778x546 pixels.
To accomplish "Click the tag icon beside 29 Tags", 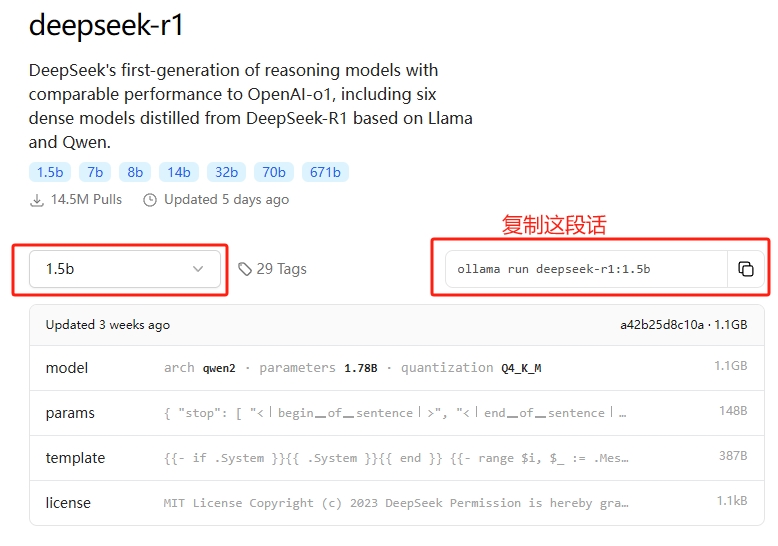I will (x=245, y=269).
